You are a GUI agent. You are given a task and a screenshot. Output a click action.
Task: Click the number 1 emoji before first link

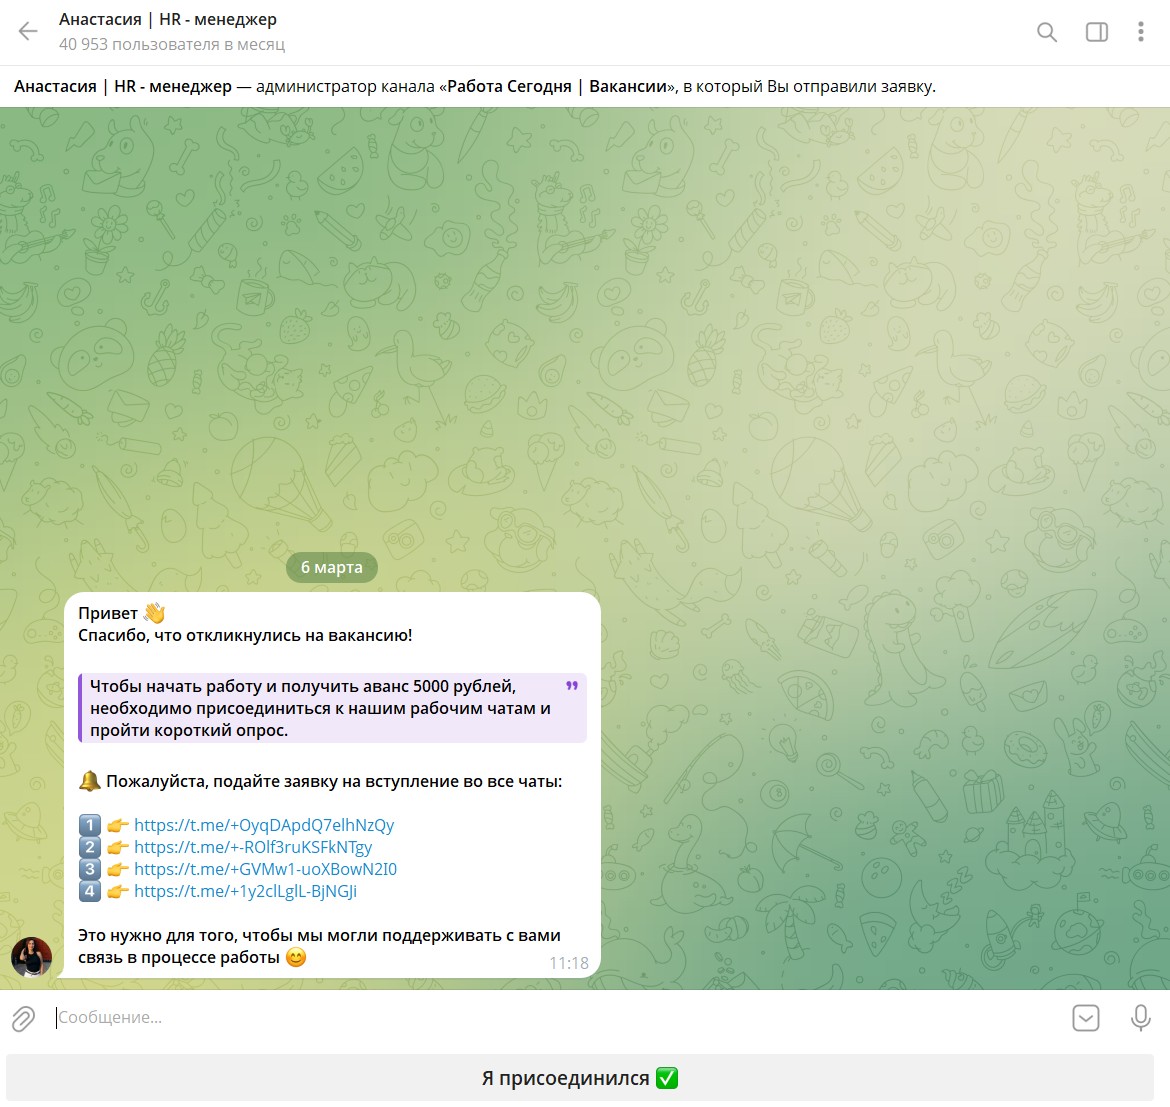(x=90, y=825)
